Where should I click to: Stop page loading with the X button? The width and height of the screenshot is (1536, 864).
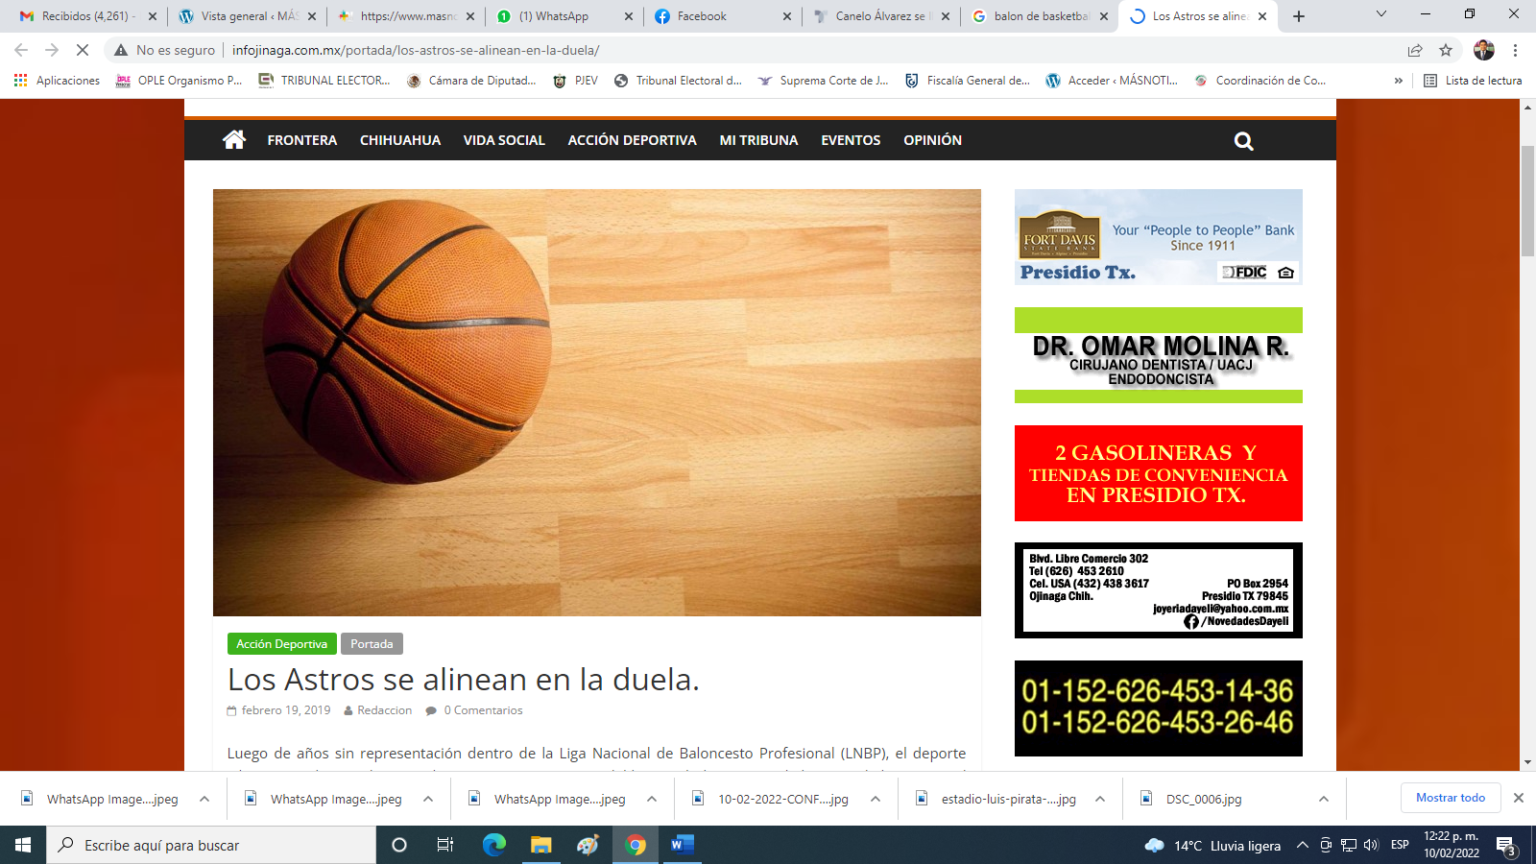click(x=82, y=50)
